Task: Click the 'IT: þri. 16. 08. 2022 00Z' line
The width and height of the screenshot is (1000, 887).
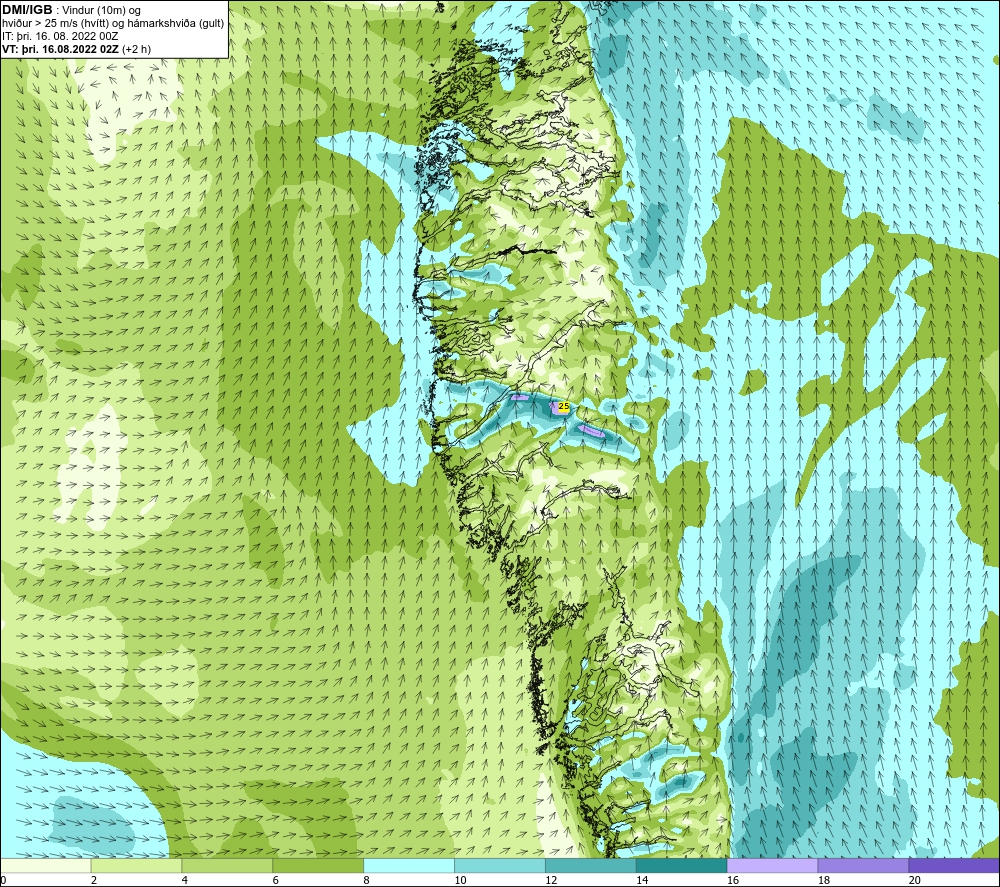Action: click(60, 36)
